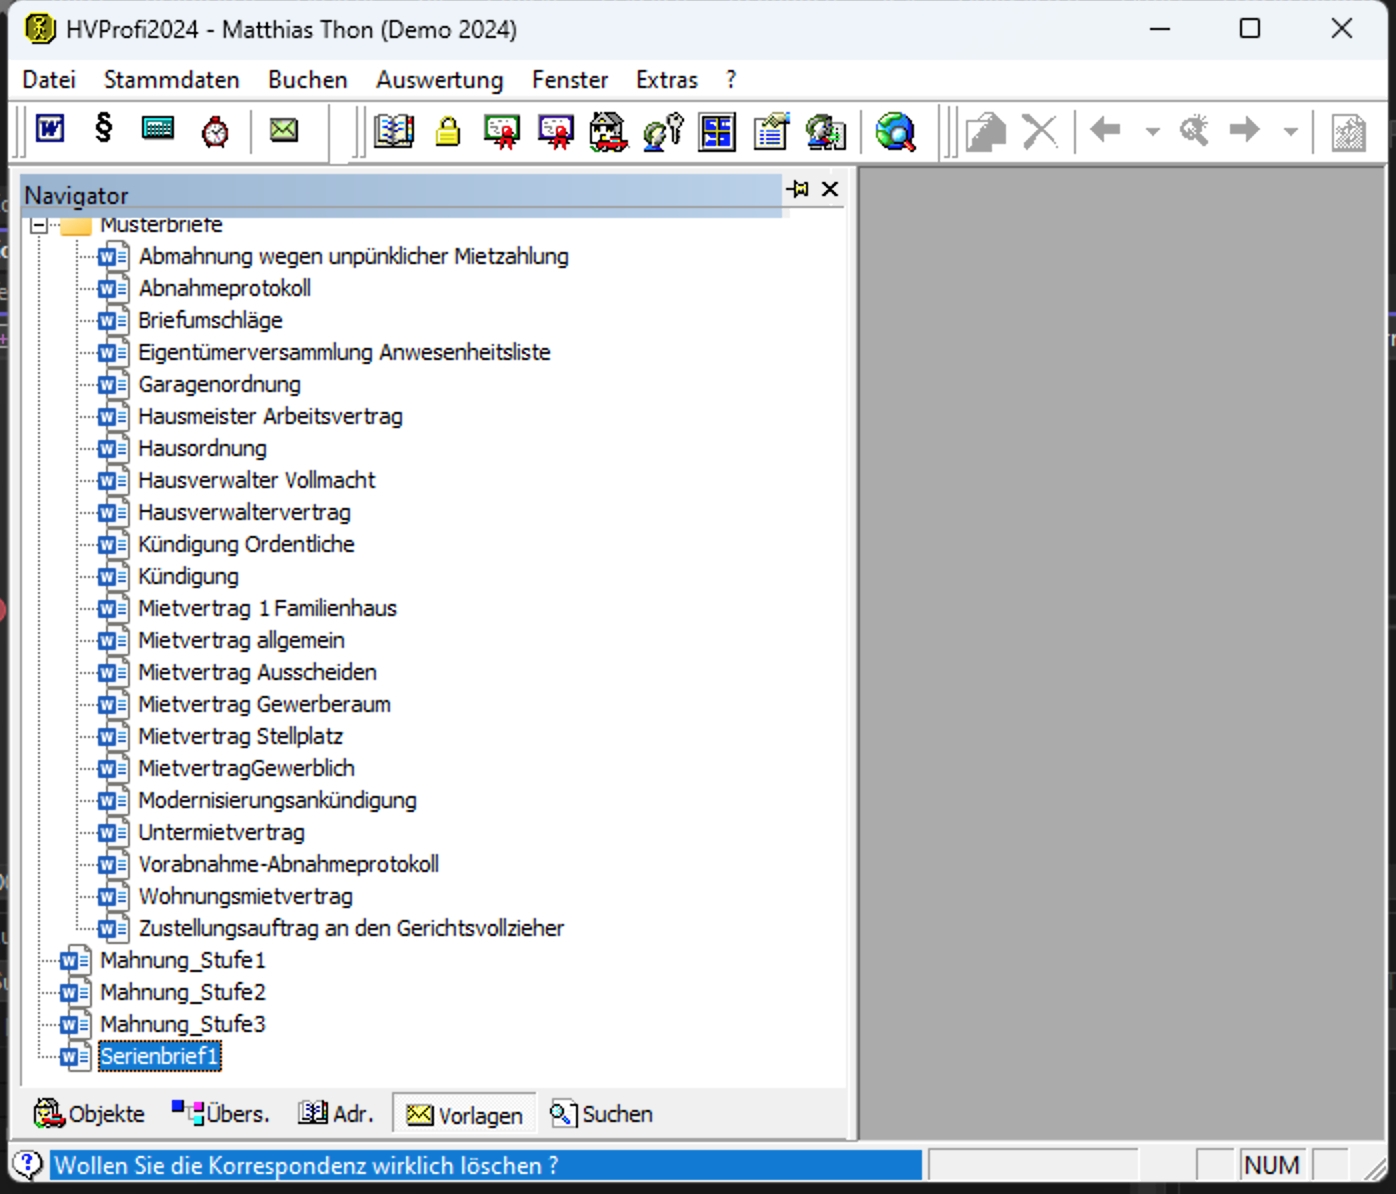The height and width of the screenshot is (1194, 1396).
Task: Click the alarm clock reminder icon
Action: pos(215,130)
